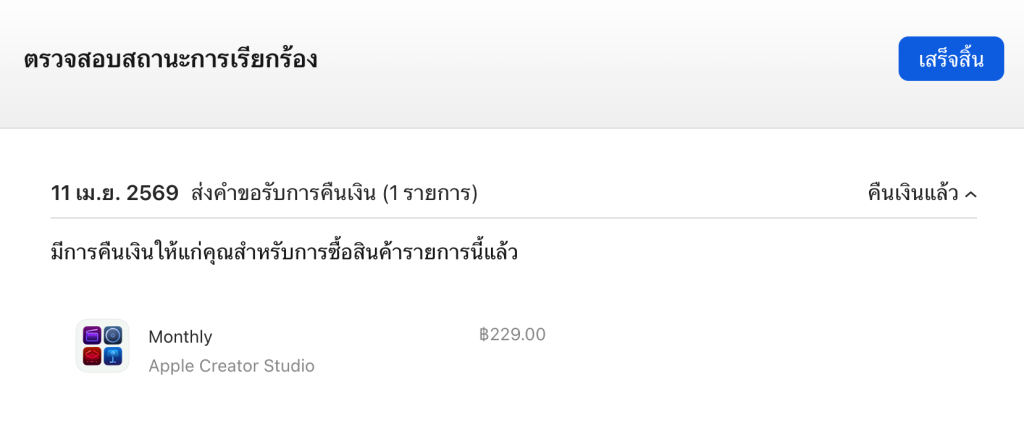
Task: Click the blue circular disc tile in app icon
Action: pyautogui.click(x=113, y=336)
